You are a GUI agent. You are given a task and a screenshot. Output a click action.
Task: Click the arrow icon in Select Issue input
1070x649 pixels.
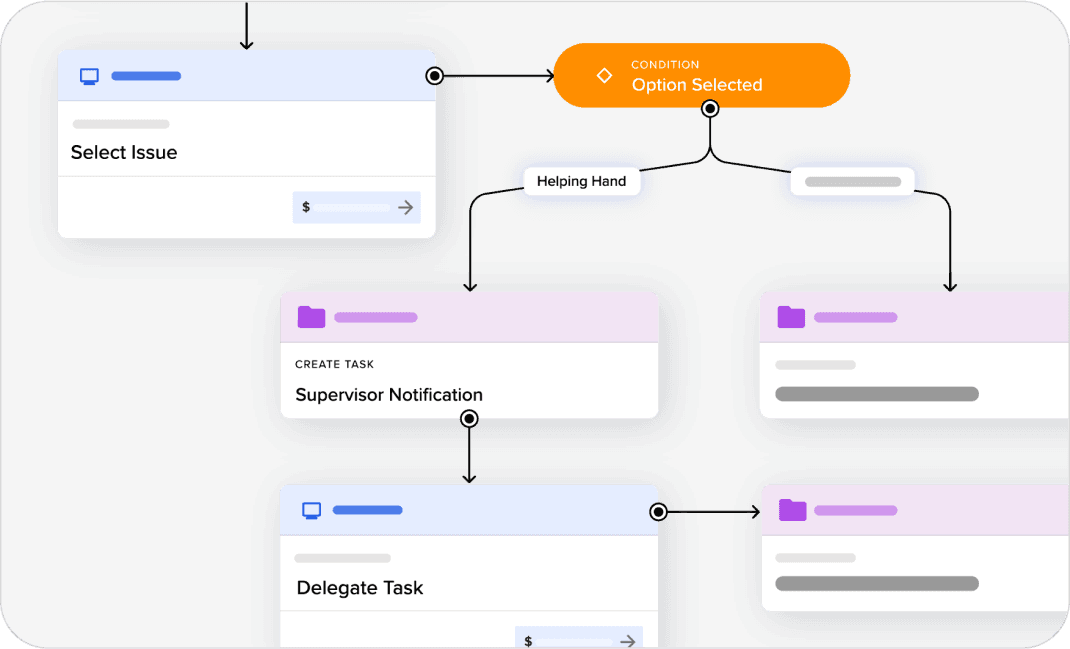[x=405, y=207]
